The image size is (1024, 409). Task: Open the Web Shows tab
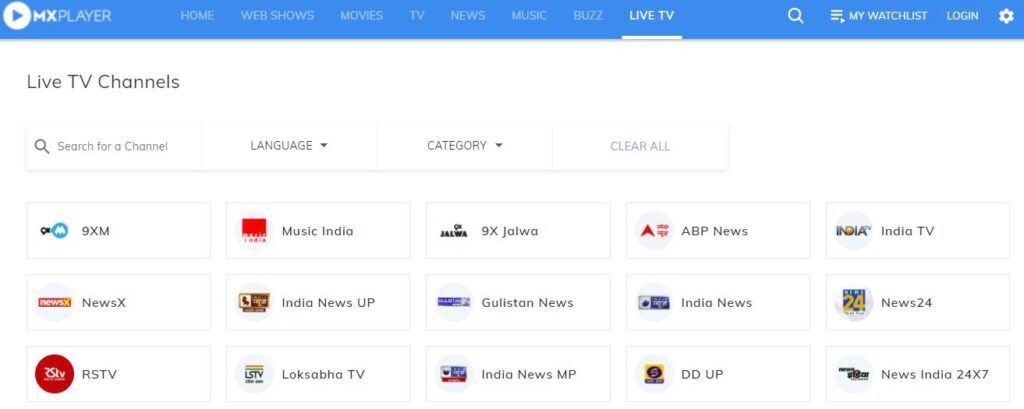[277, 16]
